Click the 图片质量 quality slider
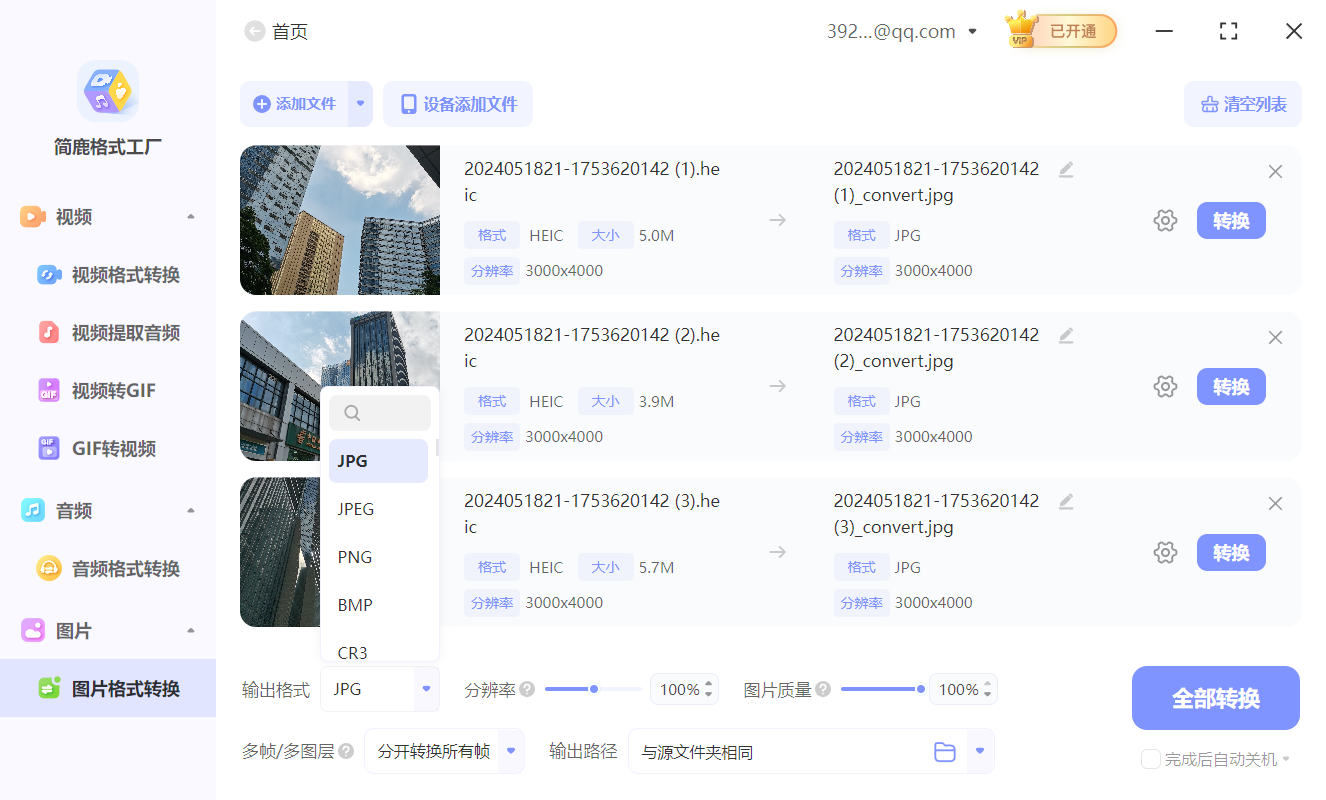The height and width of the screenshot is (800, 1326). pos(881,688)
